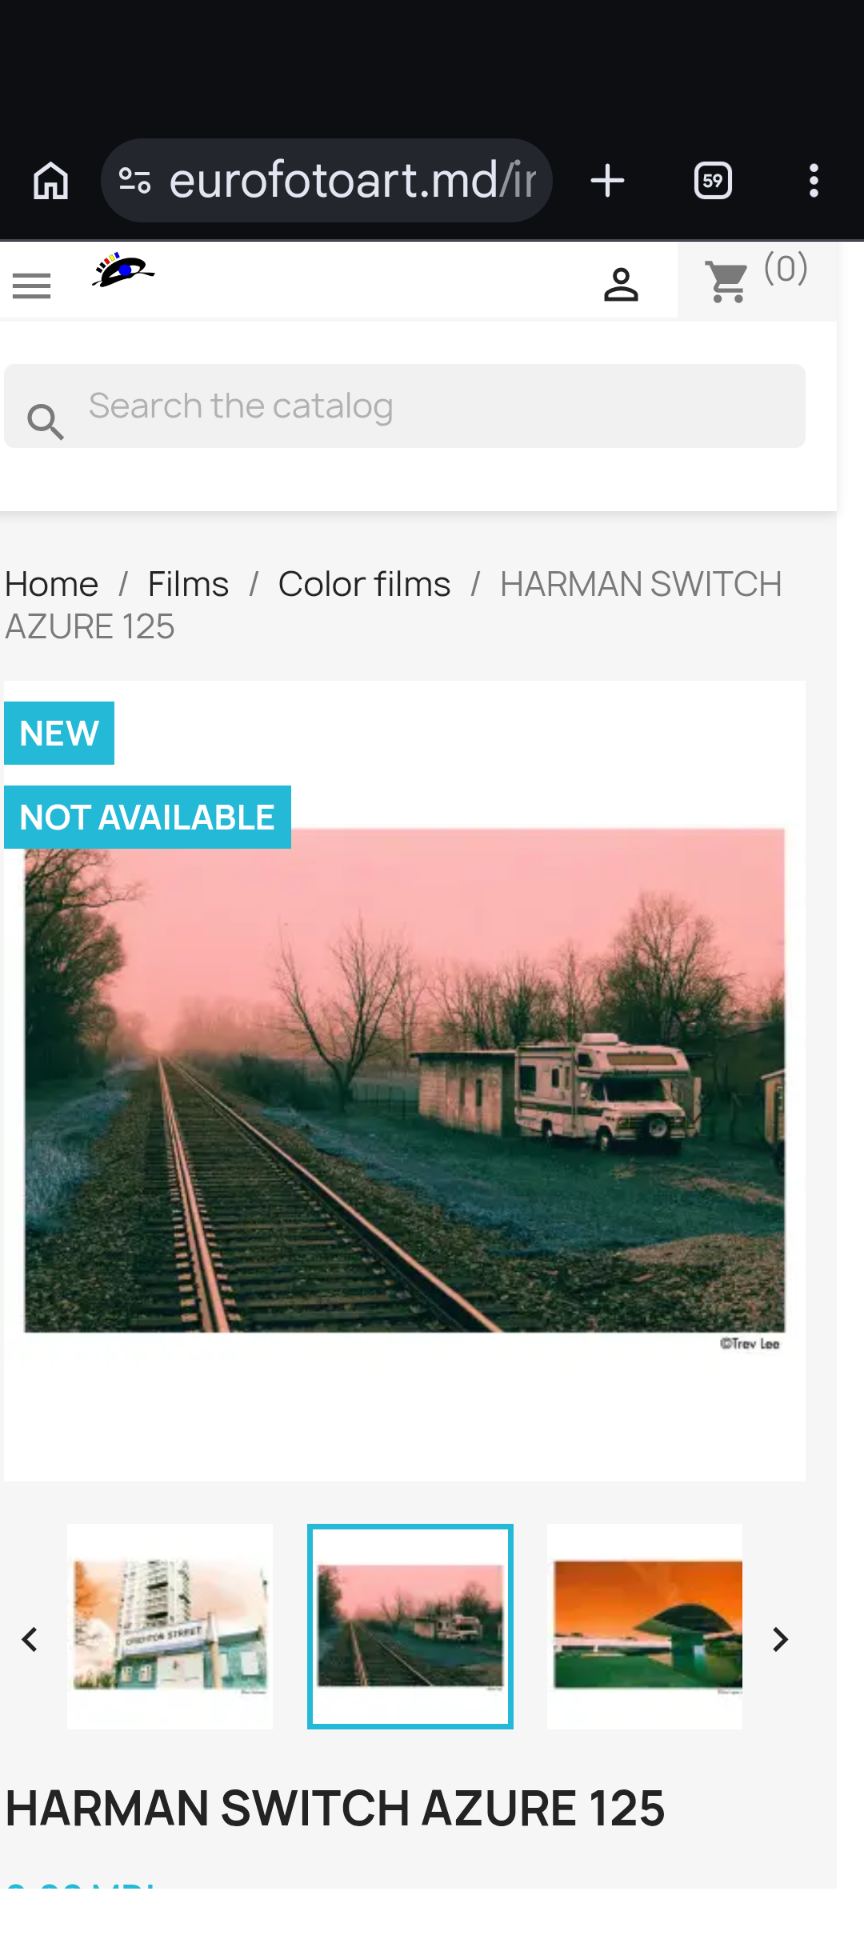Select the orange green landscape thumbnail
Image resolution: width=864 pixels, height=1939 pixels.
(x=645, y=1626)
